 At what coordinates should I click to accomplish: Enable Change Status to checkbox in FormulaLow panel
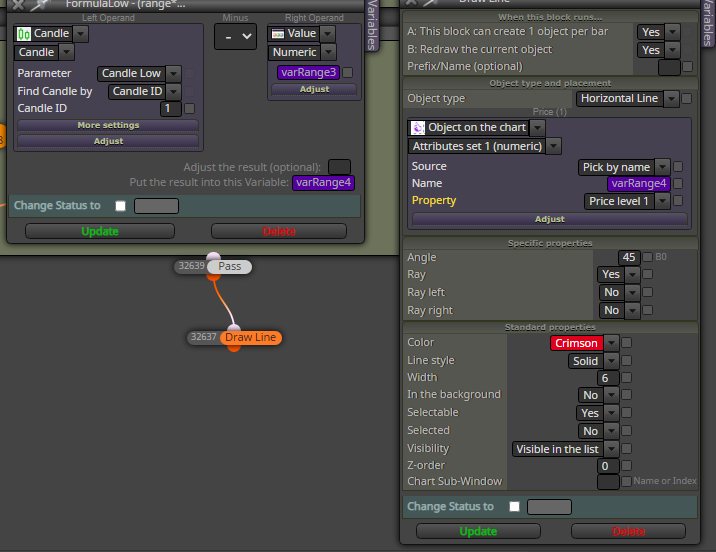121,206
